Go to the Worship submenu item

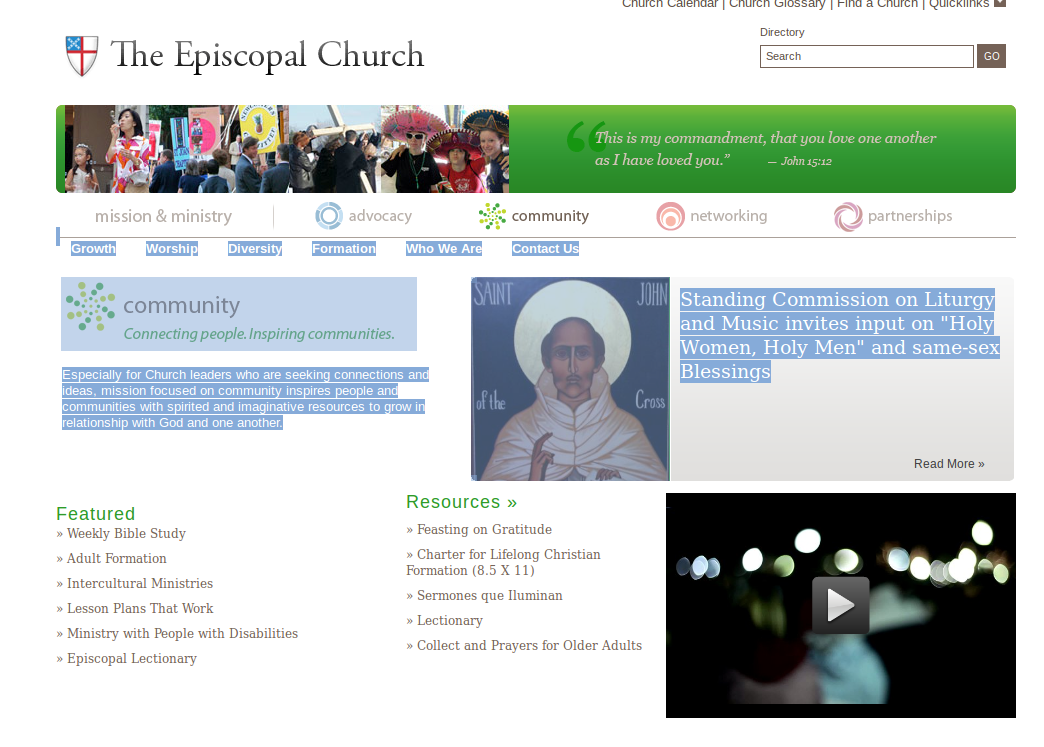172,248
